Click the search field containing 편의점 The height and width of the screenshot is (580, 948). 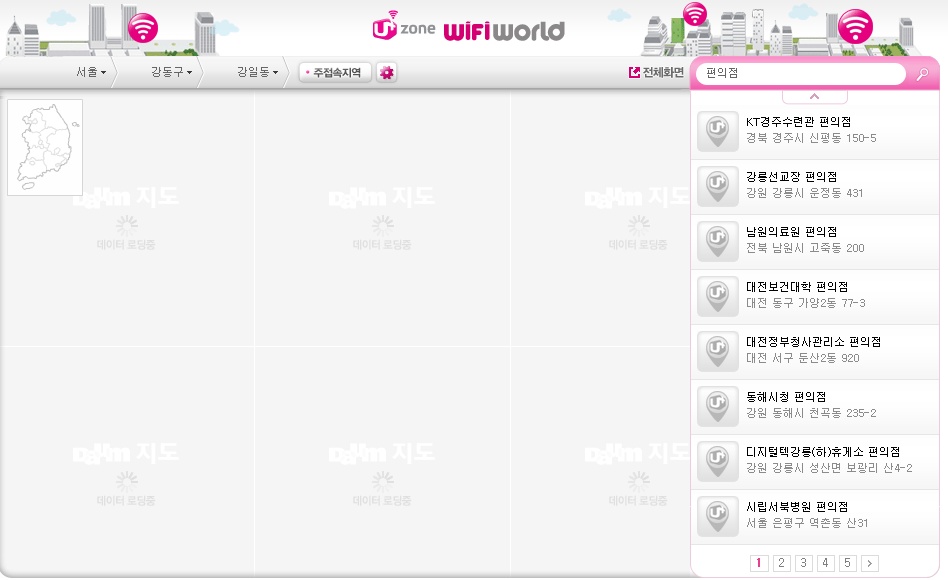tap(800, 74)
